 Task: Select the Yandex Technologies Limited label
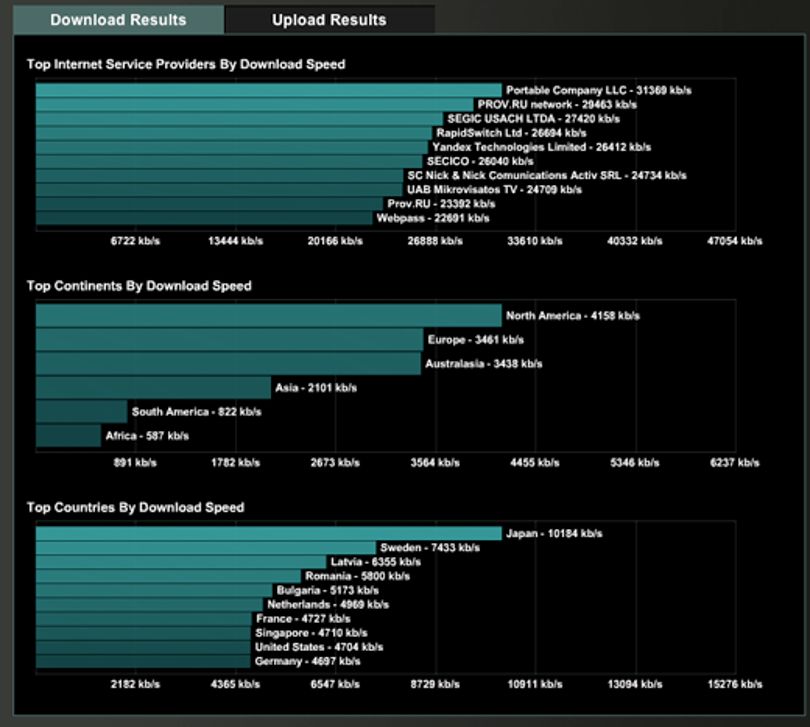tap(541, 147)
